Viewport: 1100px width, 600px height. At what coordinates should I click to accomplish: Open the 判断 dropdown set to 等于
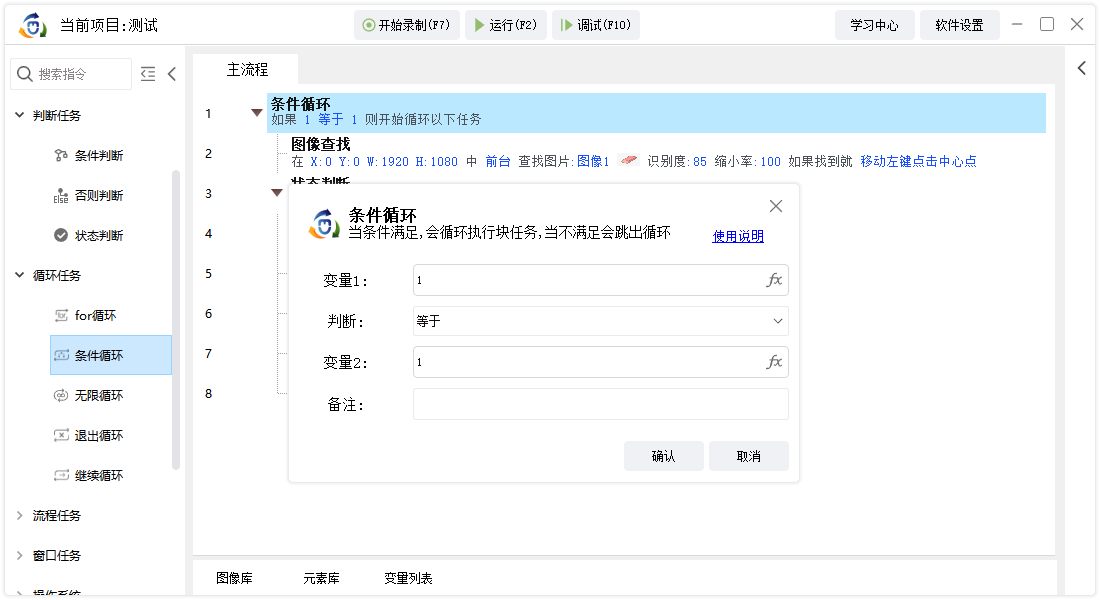601,321
